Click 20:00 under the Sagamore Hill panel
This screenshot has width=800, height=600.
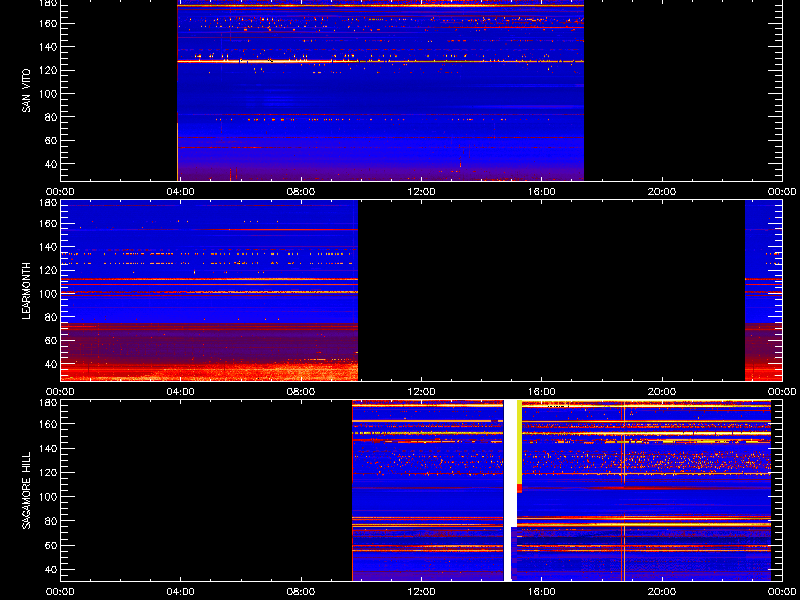[662, 592]
